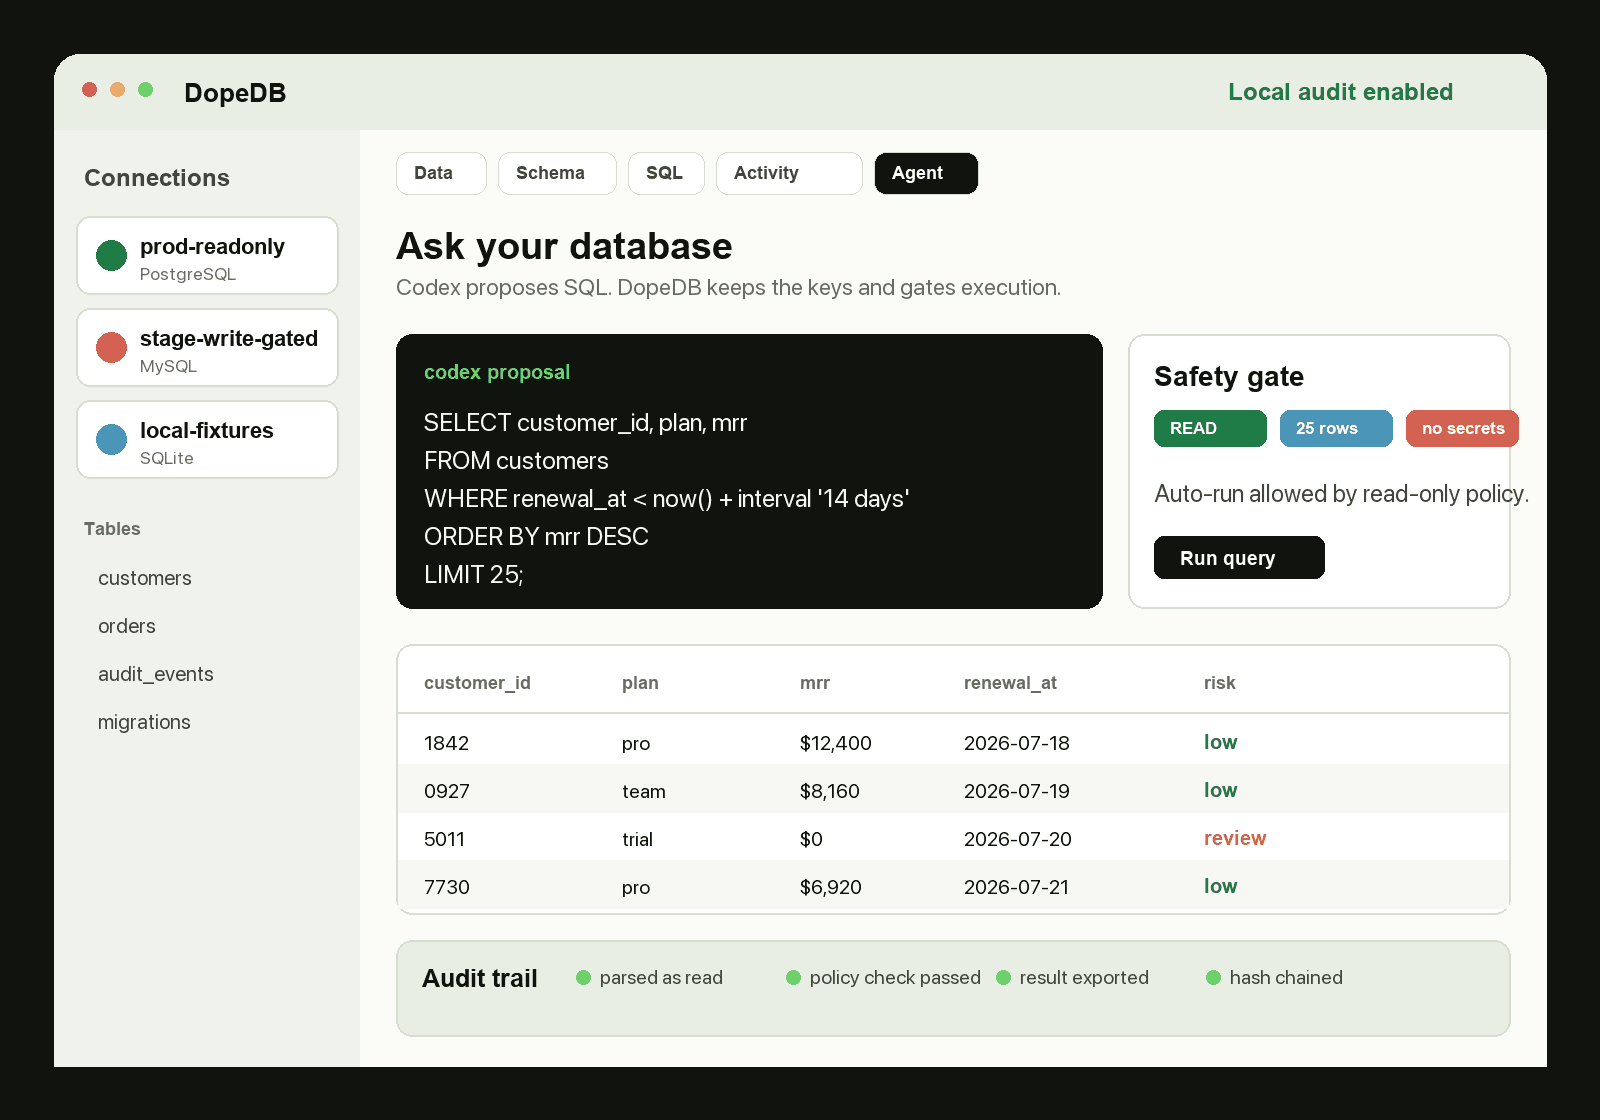This screenshot has width=1600, height=1120.
Task: Click the READ safety badge
Action: tap(1210, 428)
